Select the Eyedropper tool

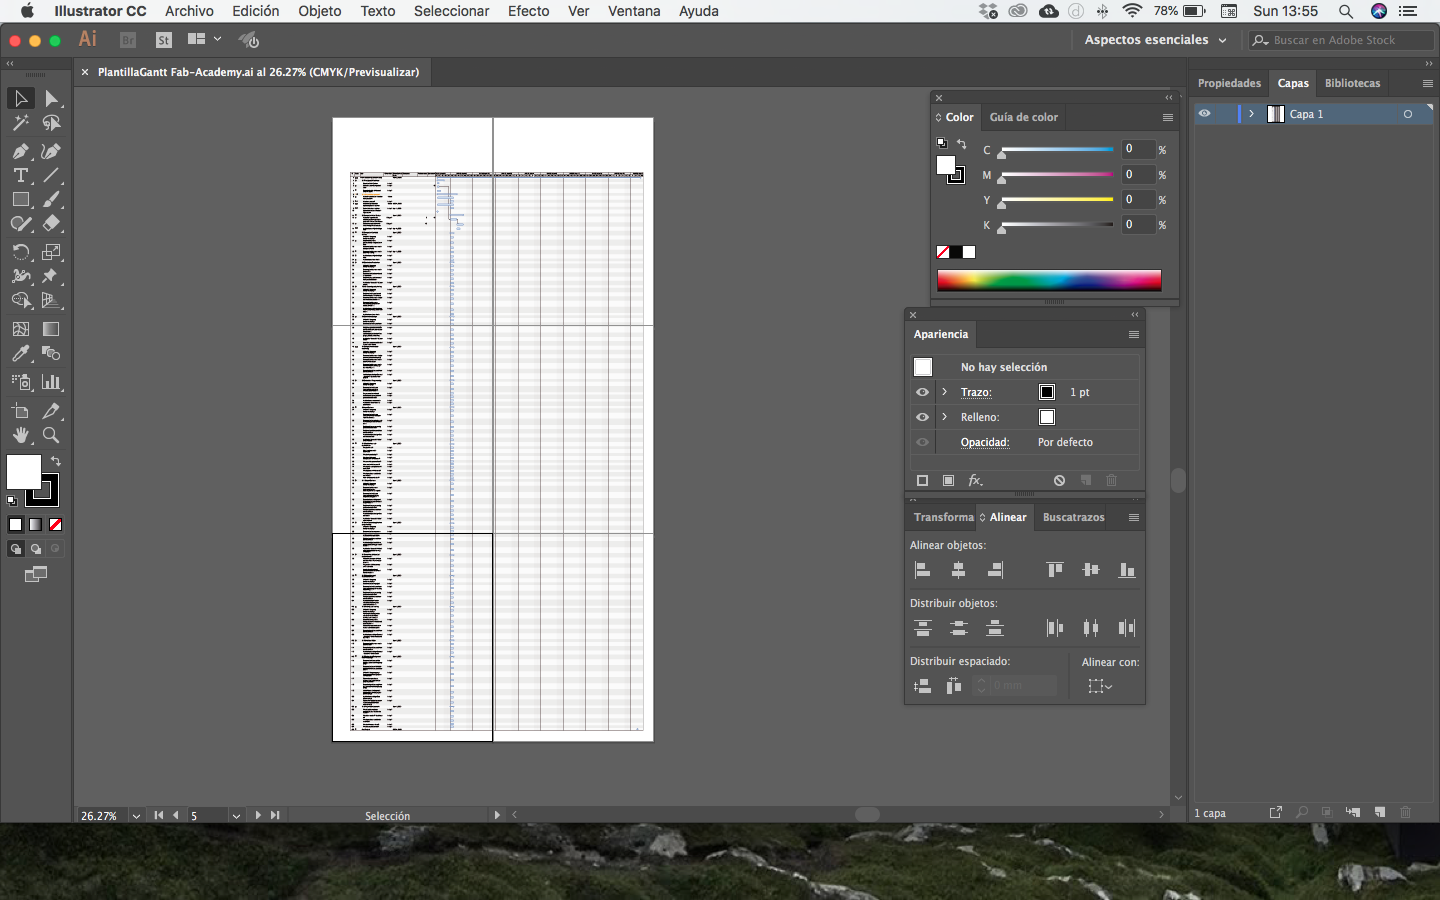pyautogui.click(x=20, y=354)
